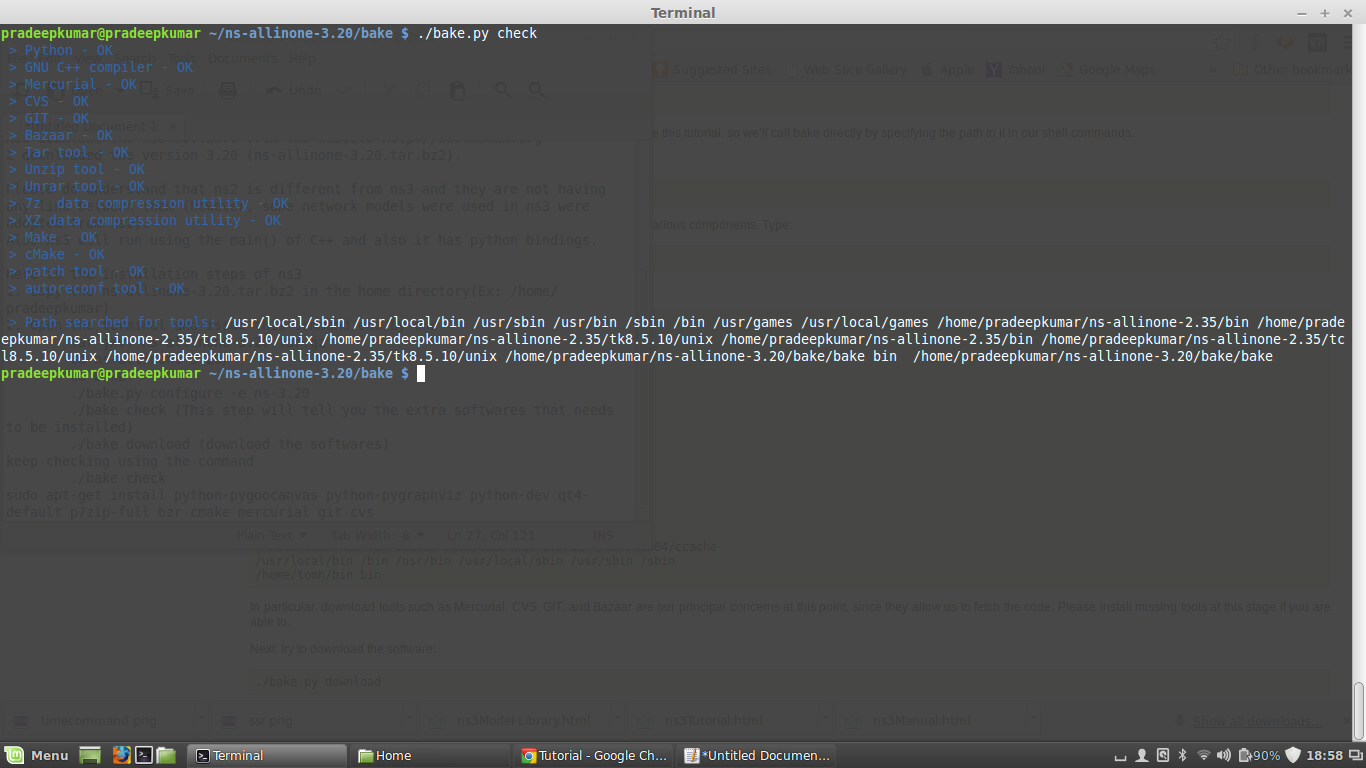This screenshot has width=1366, height=768.
Task: Click the terminal cursor at the last prompt
Action: [421, 373]
